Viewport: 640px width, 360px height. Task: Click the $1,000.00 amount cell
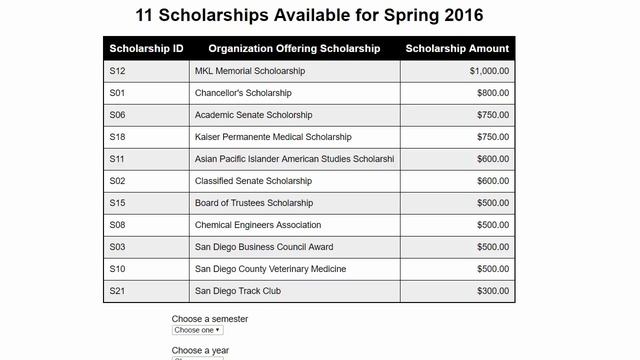[458, 71]
